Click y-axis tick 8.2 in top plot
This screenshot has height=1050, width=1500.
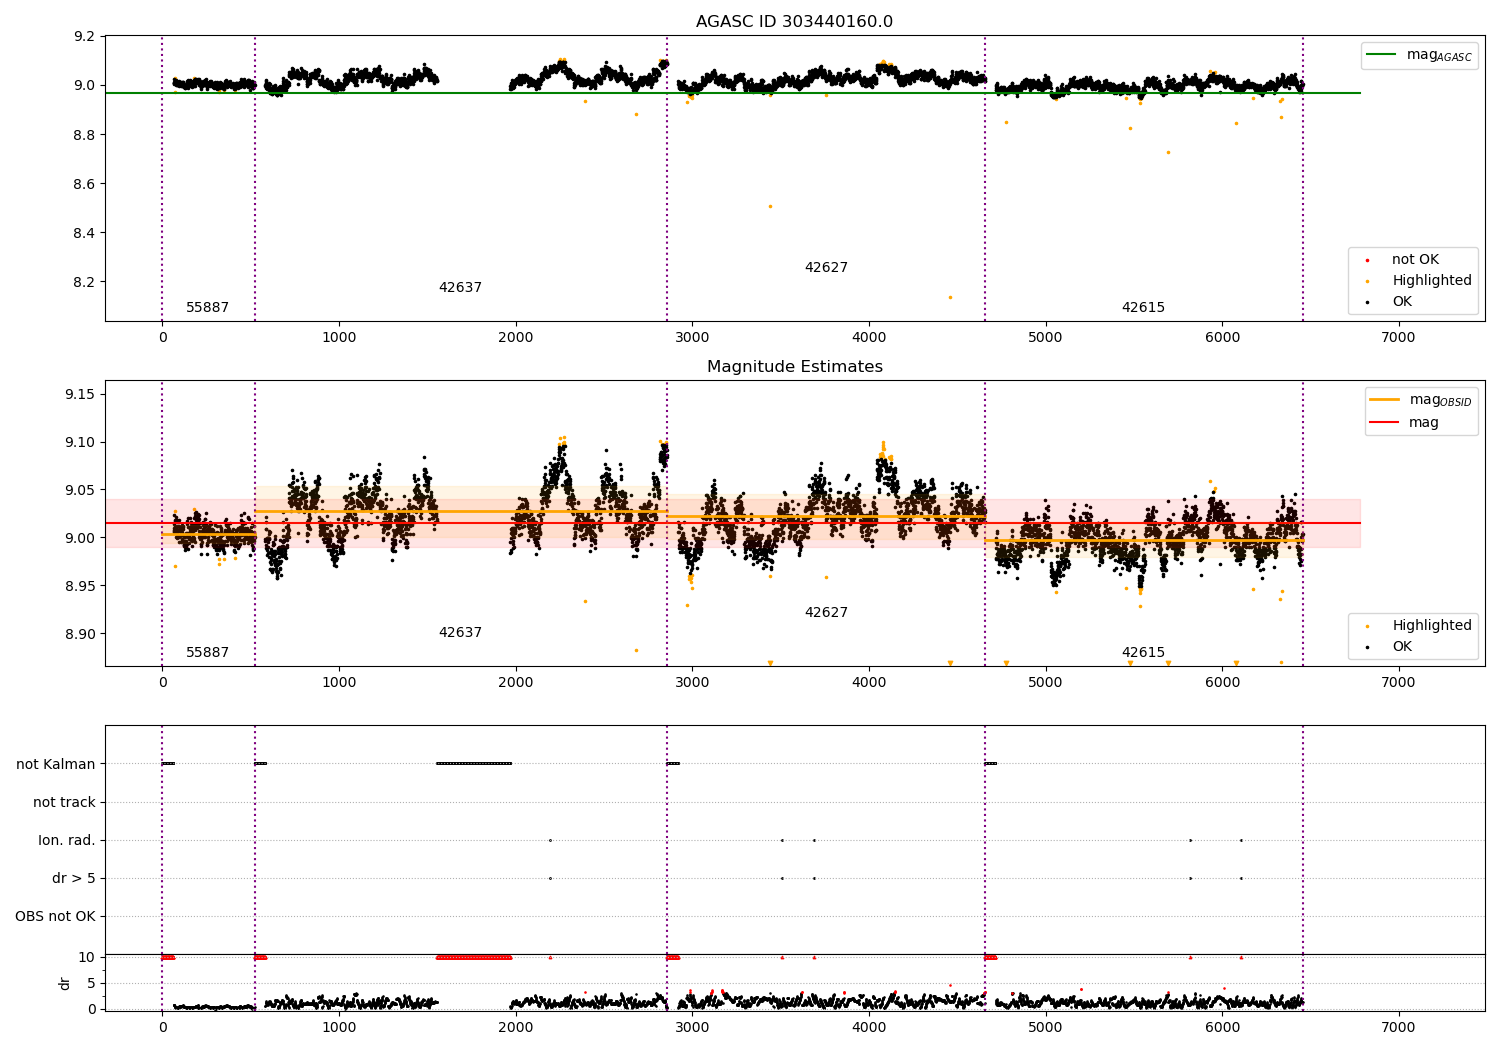(x=85, y=282)
